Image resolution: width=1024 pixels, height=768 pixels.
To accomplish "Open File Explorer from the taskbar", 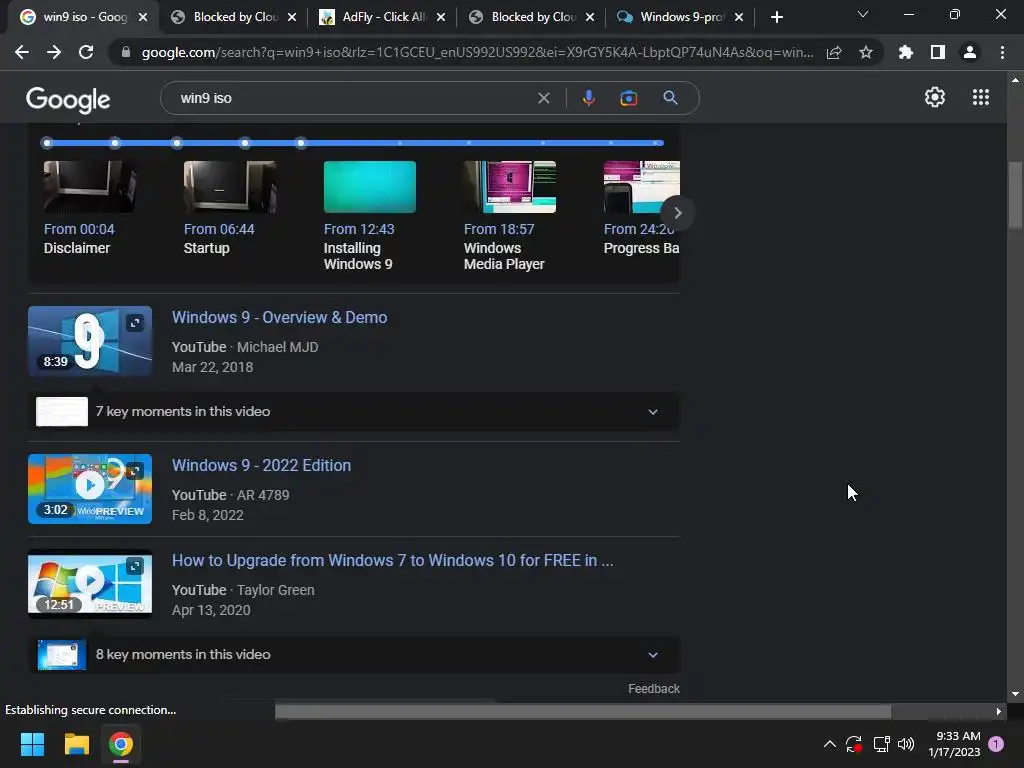I will pyautogui.click(x=76, y=744).
